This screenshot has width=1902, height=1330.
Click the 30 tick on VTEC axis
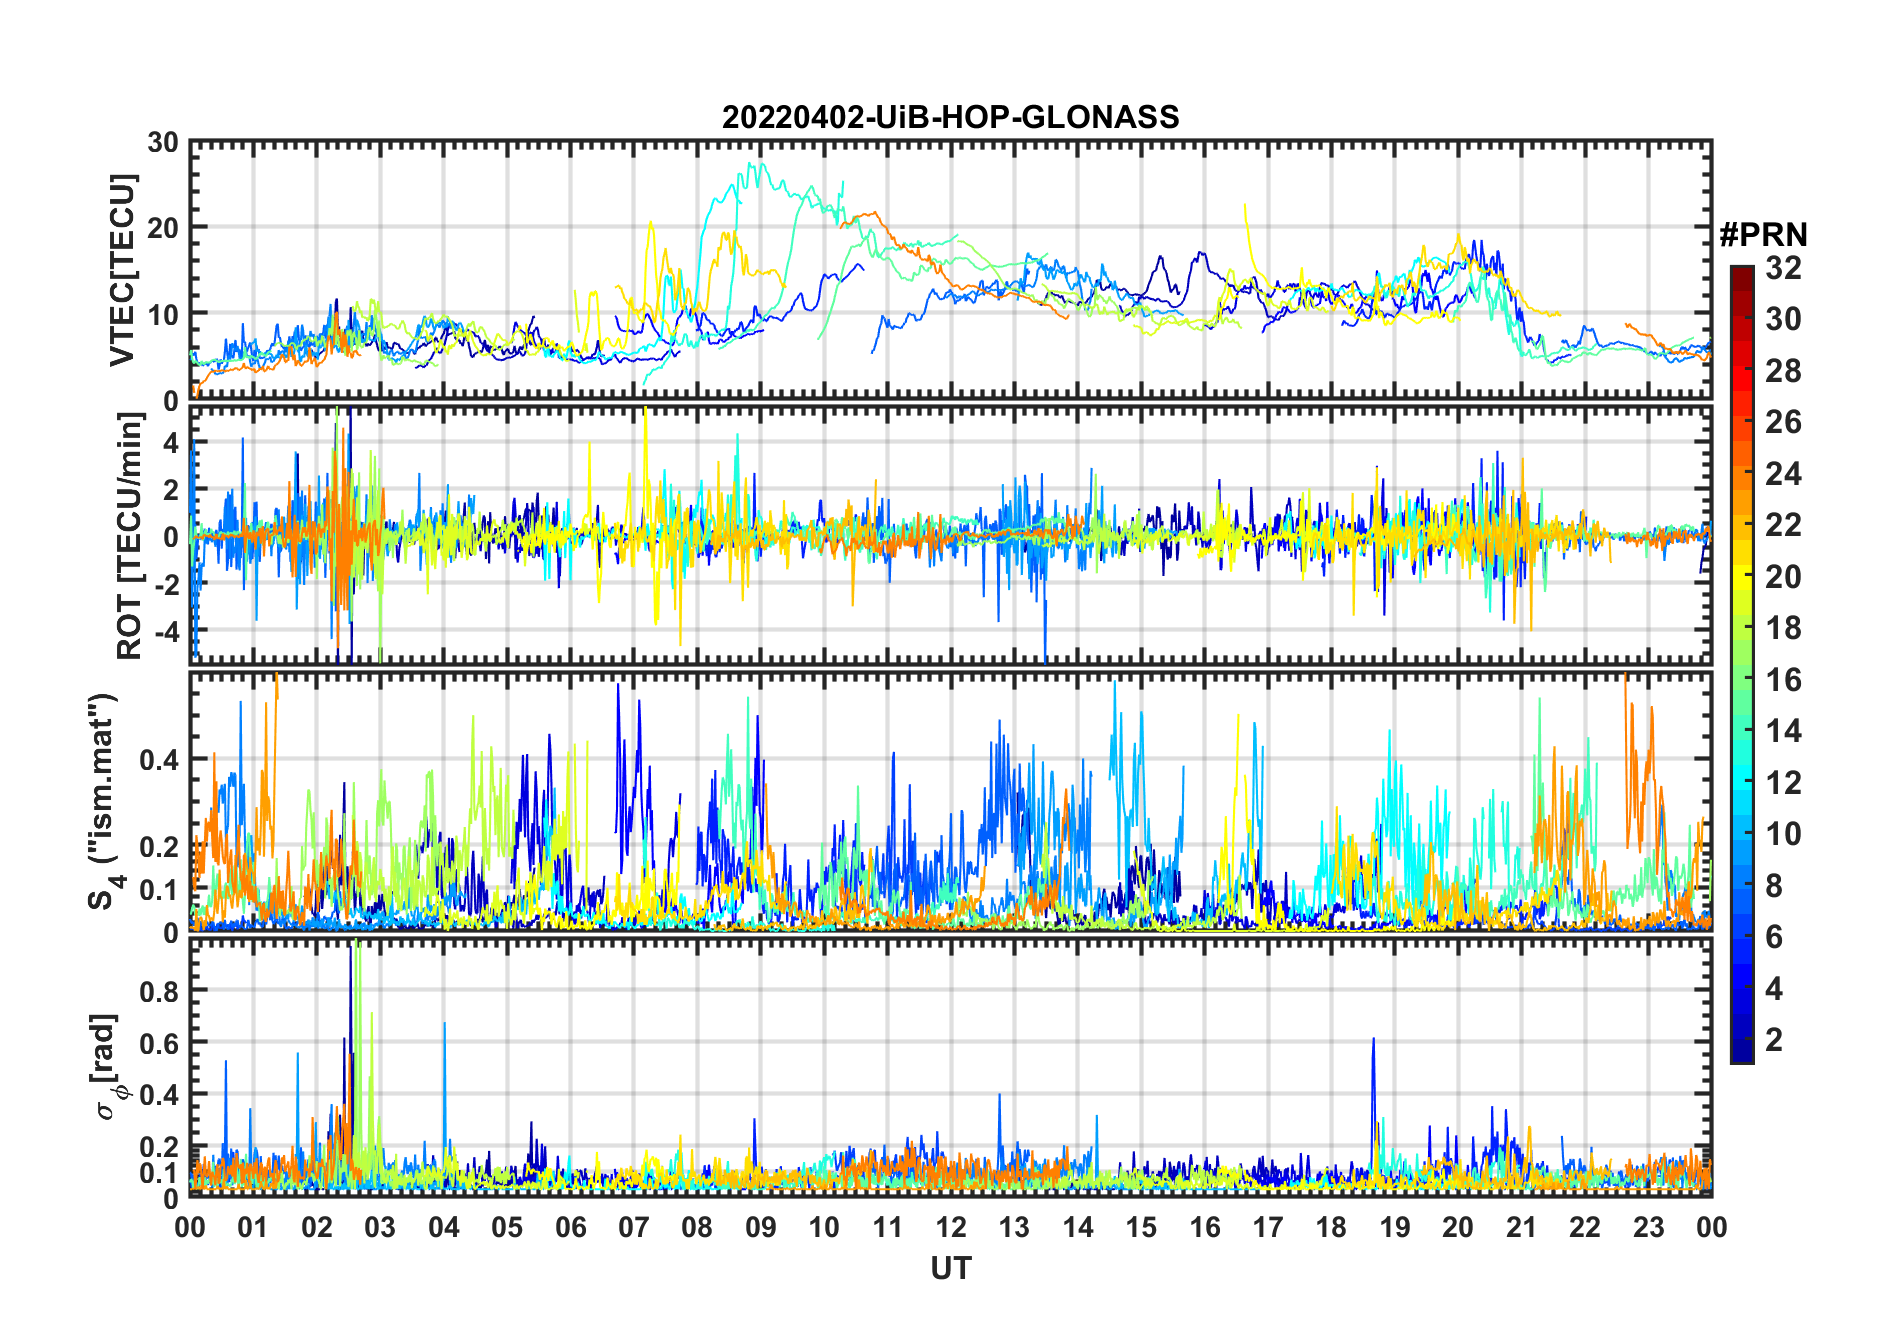click(163, 142)
